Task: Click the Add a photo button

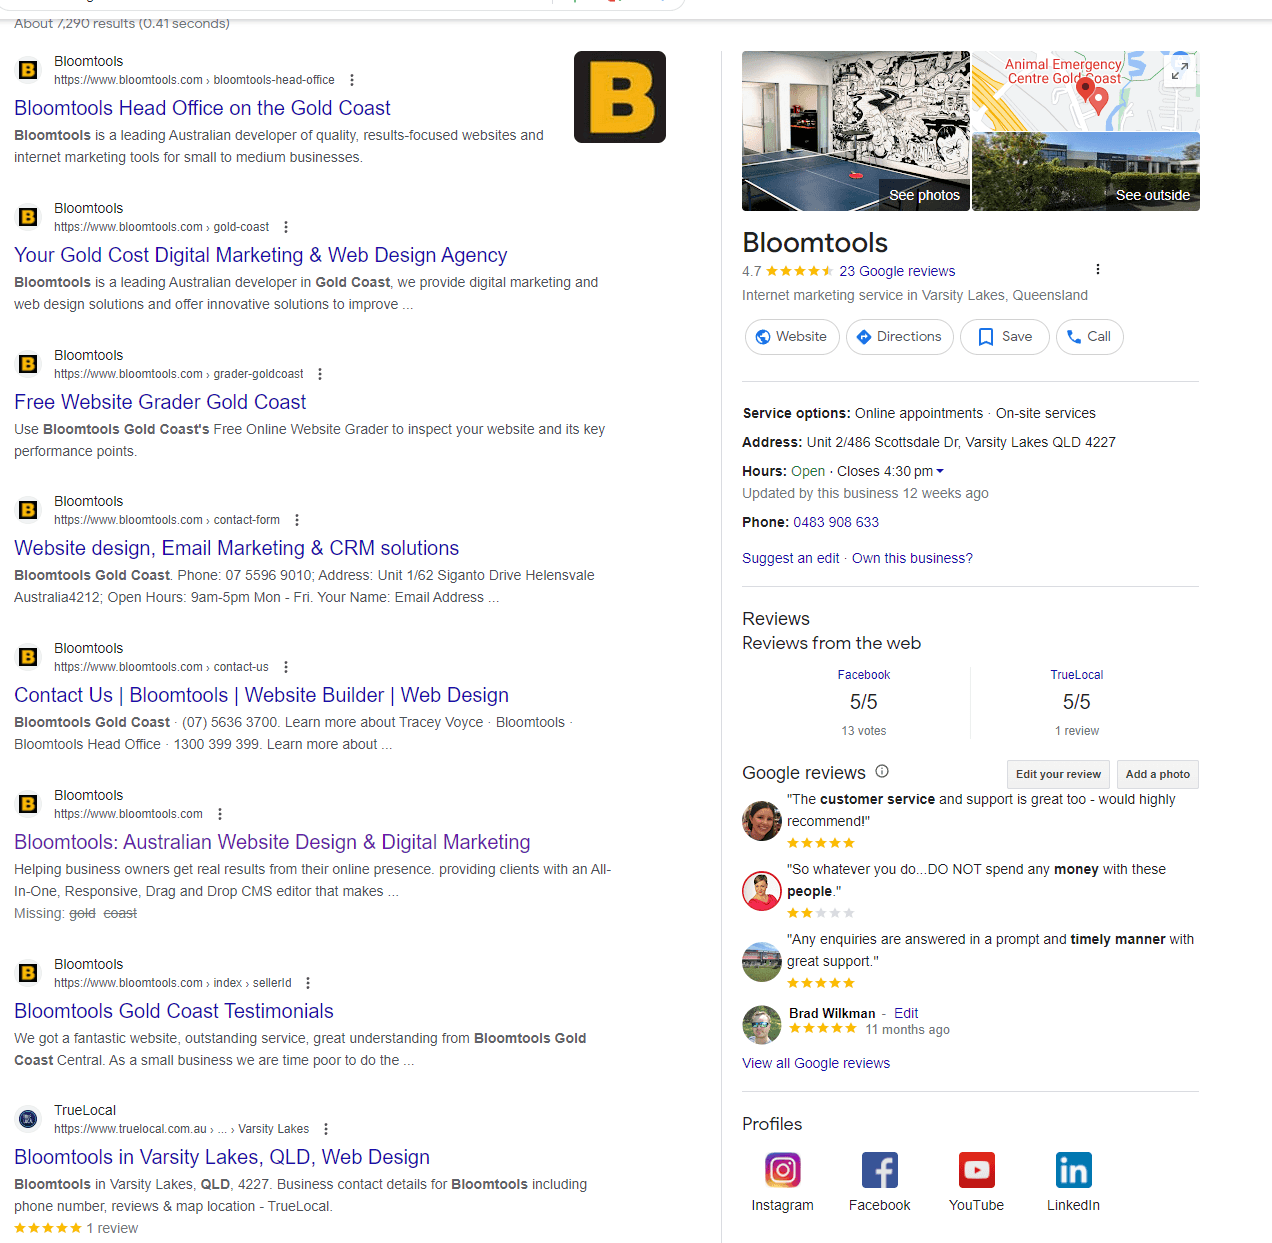Action: [x=1157, y=774]
